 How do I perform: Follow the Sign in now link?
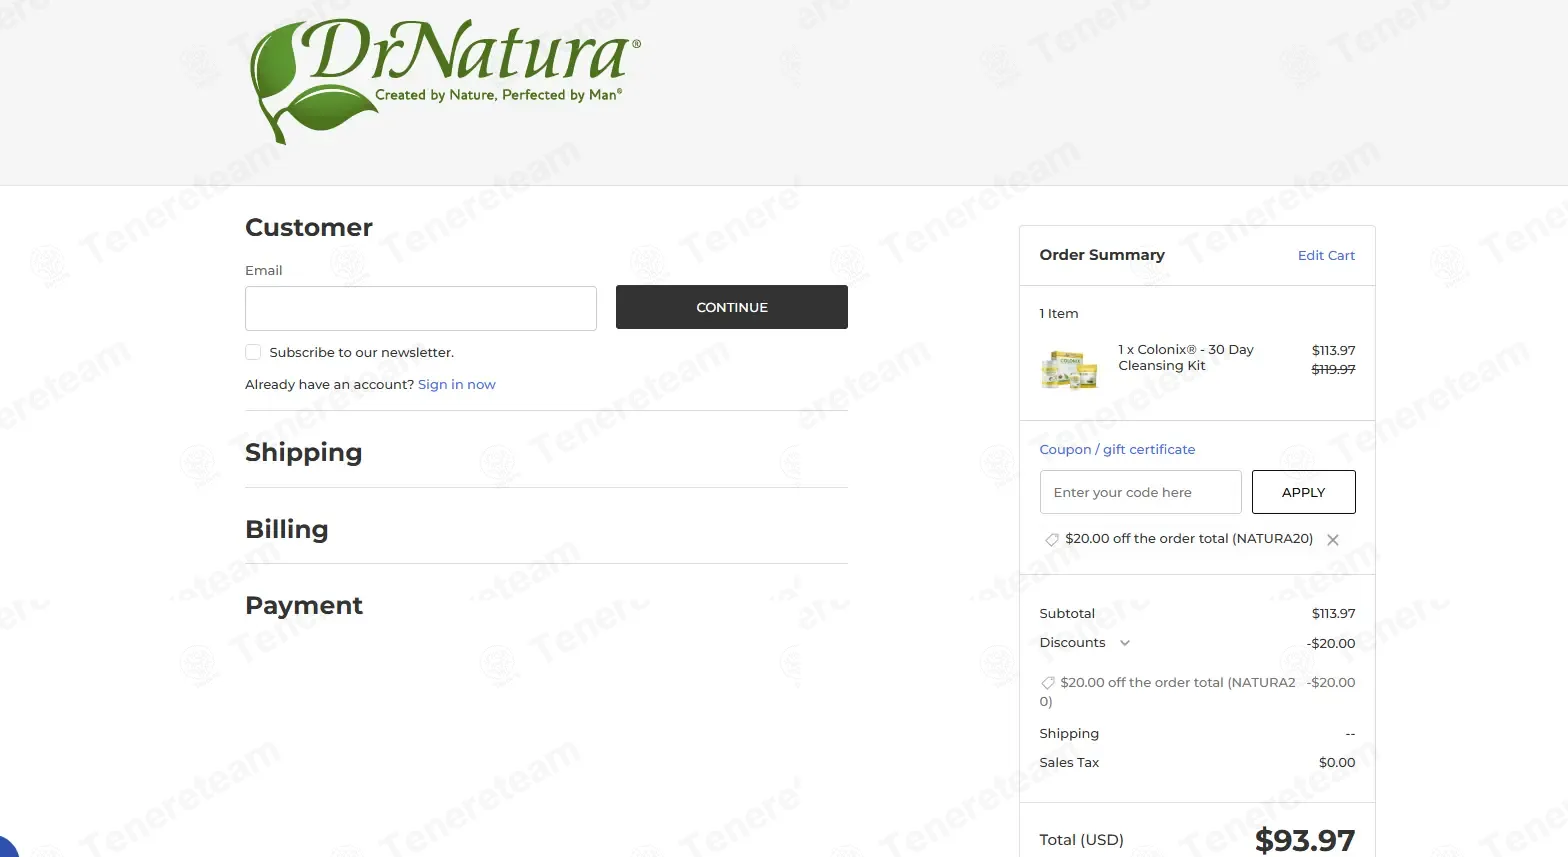point(457,384)
